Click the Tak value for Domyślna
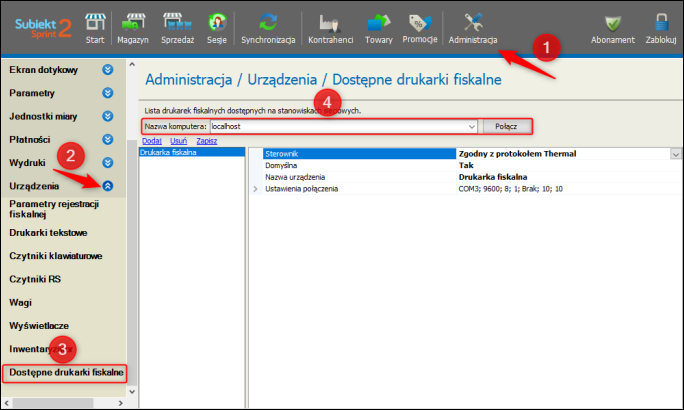Image resolution: width=684 pixels, height=410 pixels. 466,165
